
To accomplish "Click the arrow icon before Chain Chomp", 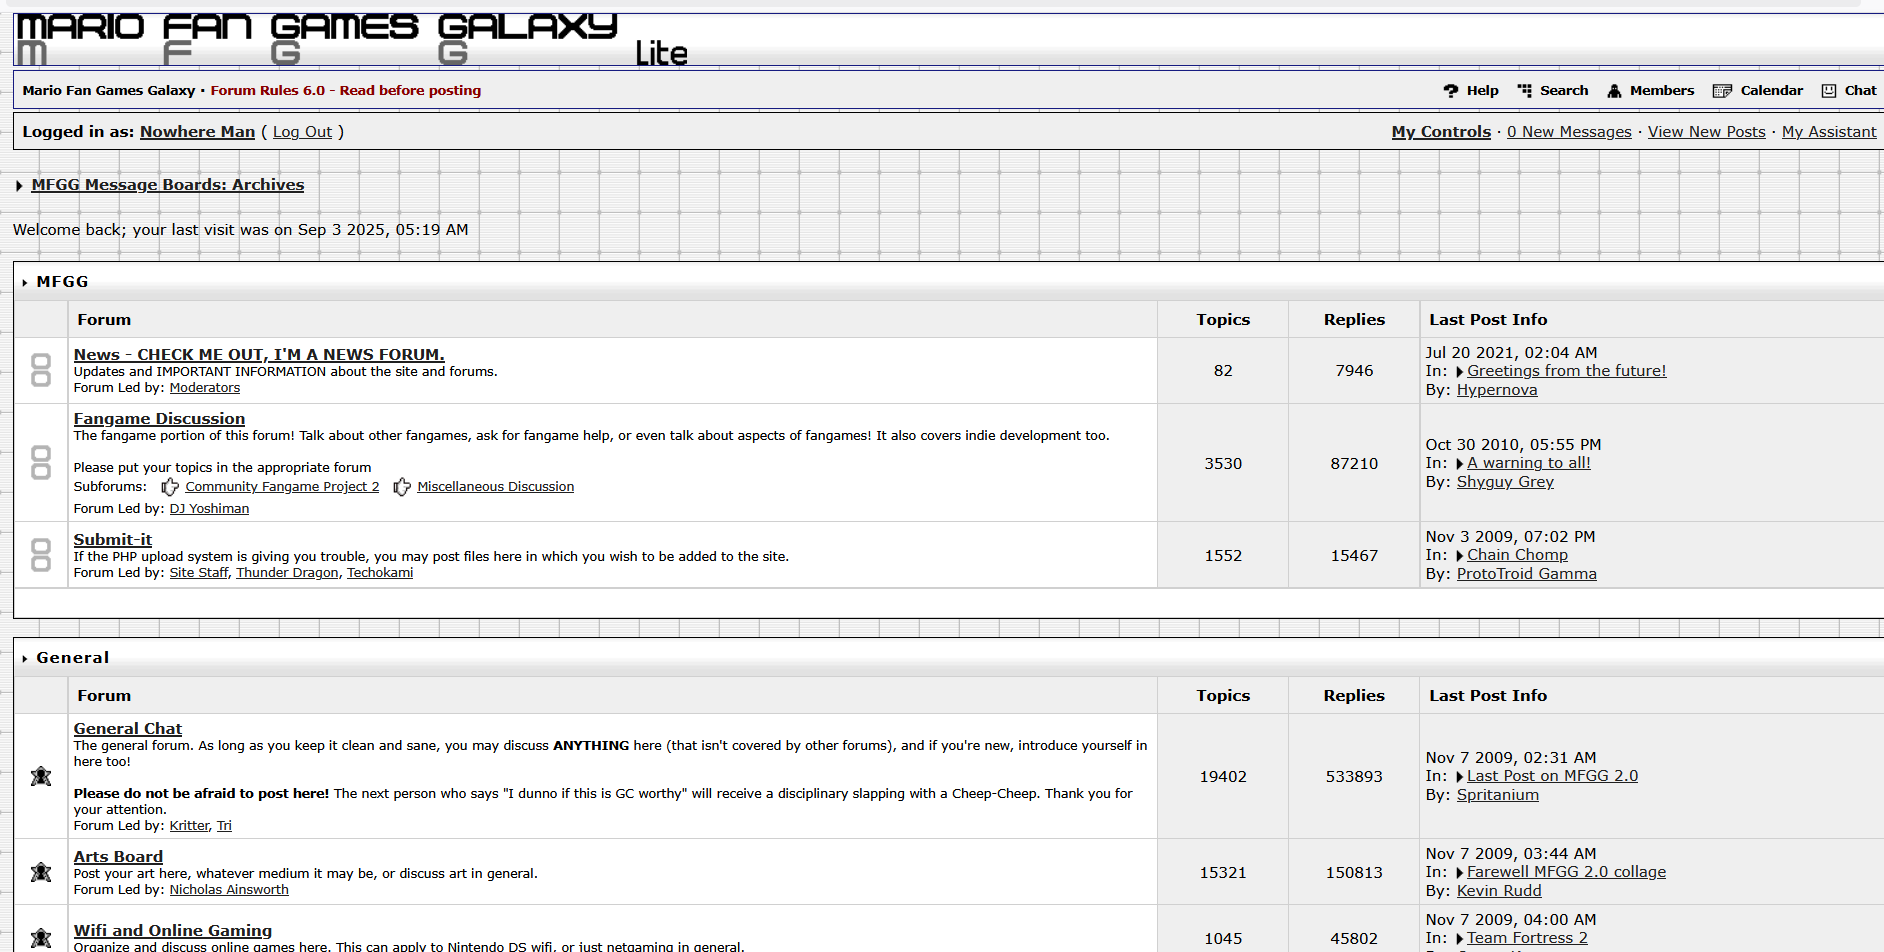I will pyautogui.click(x=1460, y=556).
